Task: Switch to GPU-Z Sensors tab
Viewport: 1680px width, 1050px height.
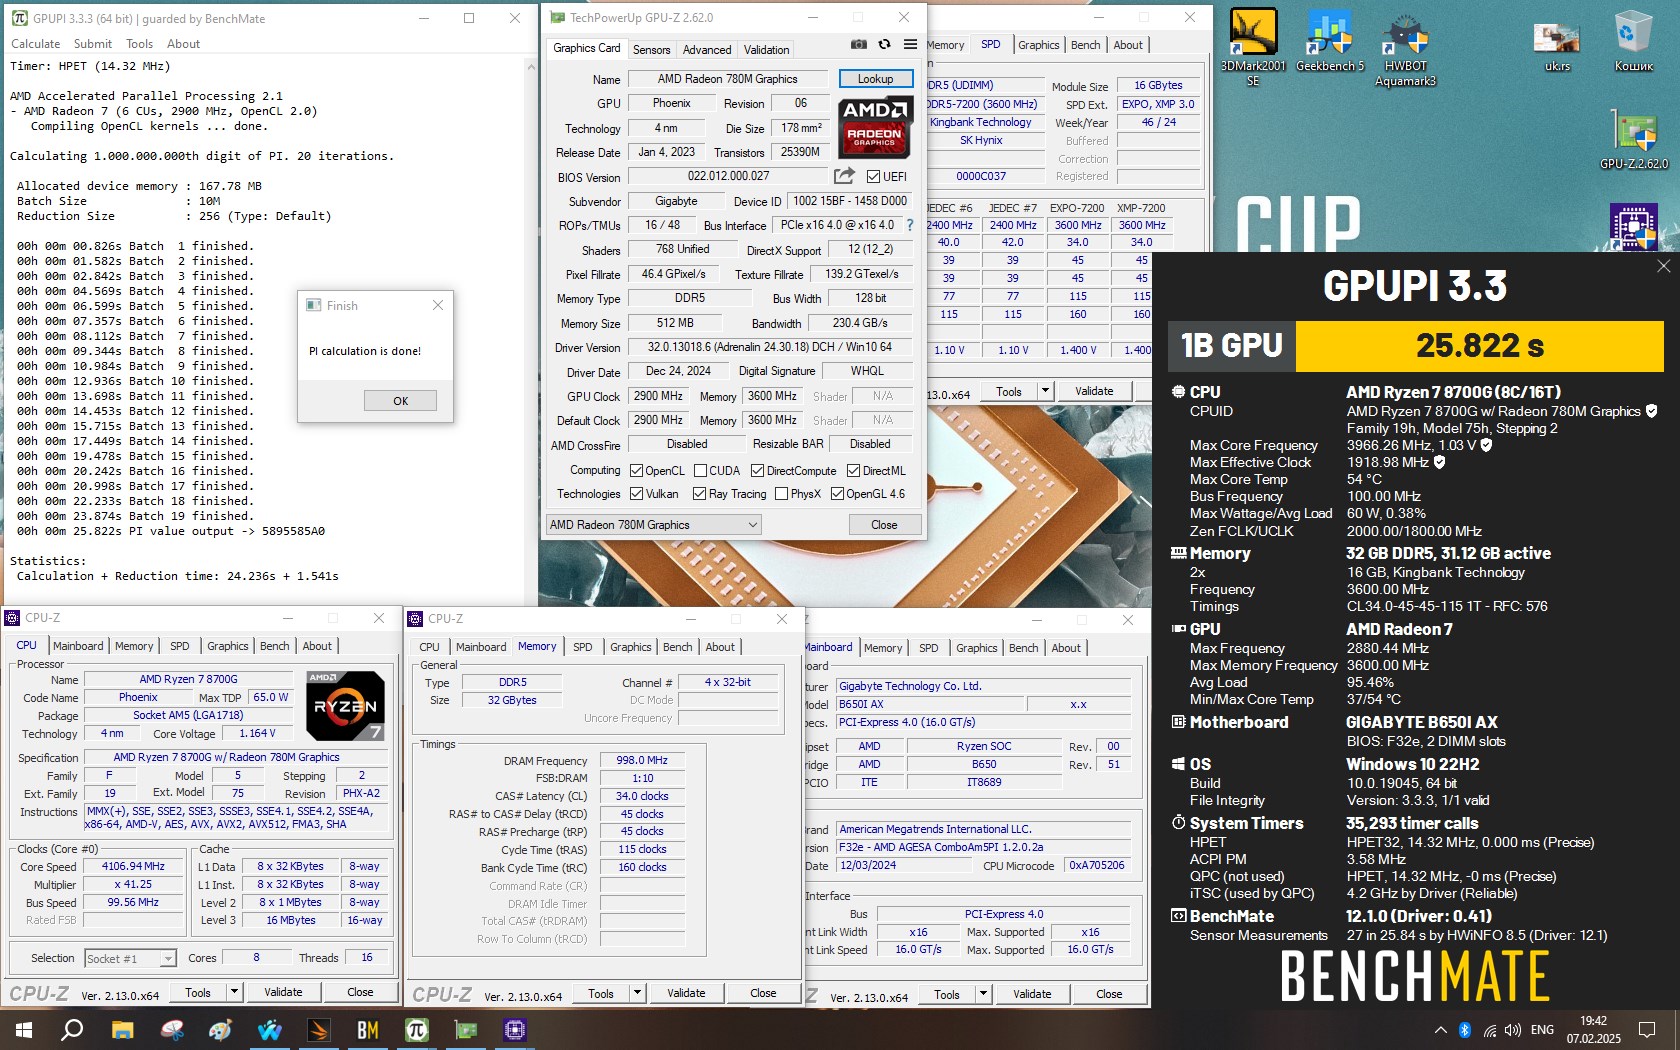Action: [652, 49]
